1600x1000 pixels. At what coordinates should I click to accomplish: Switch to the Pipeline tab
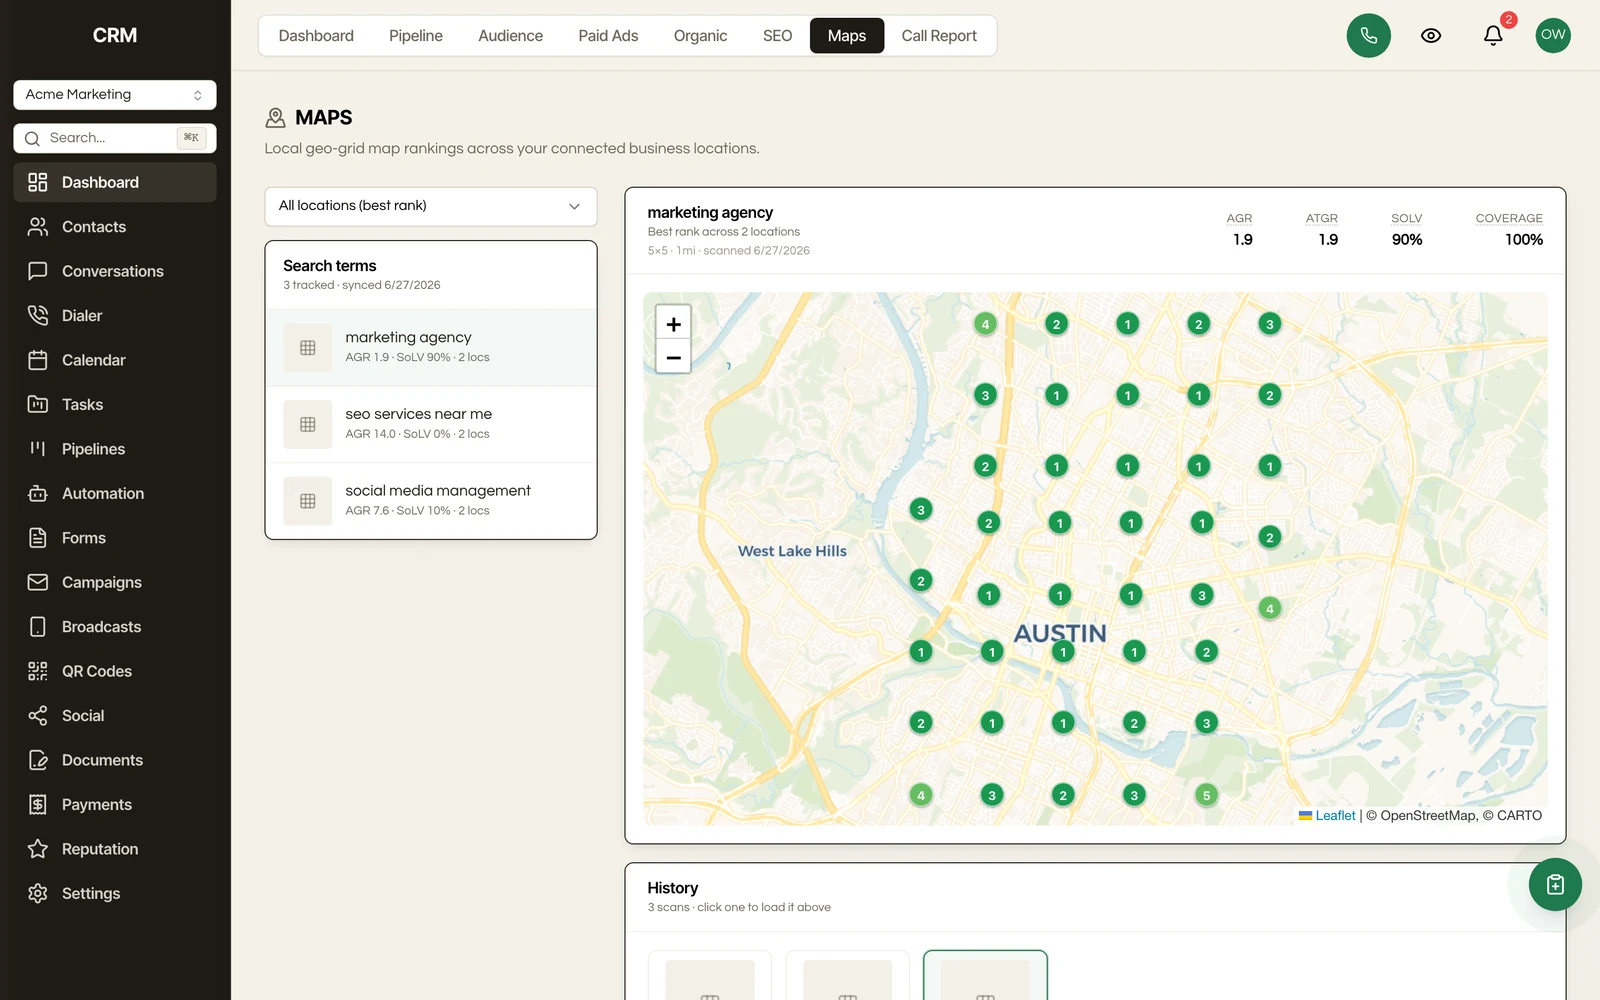coord(416,36)
